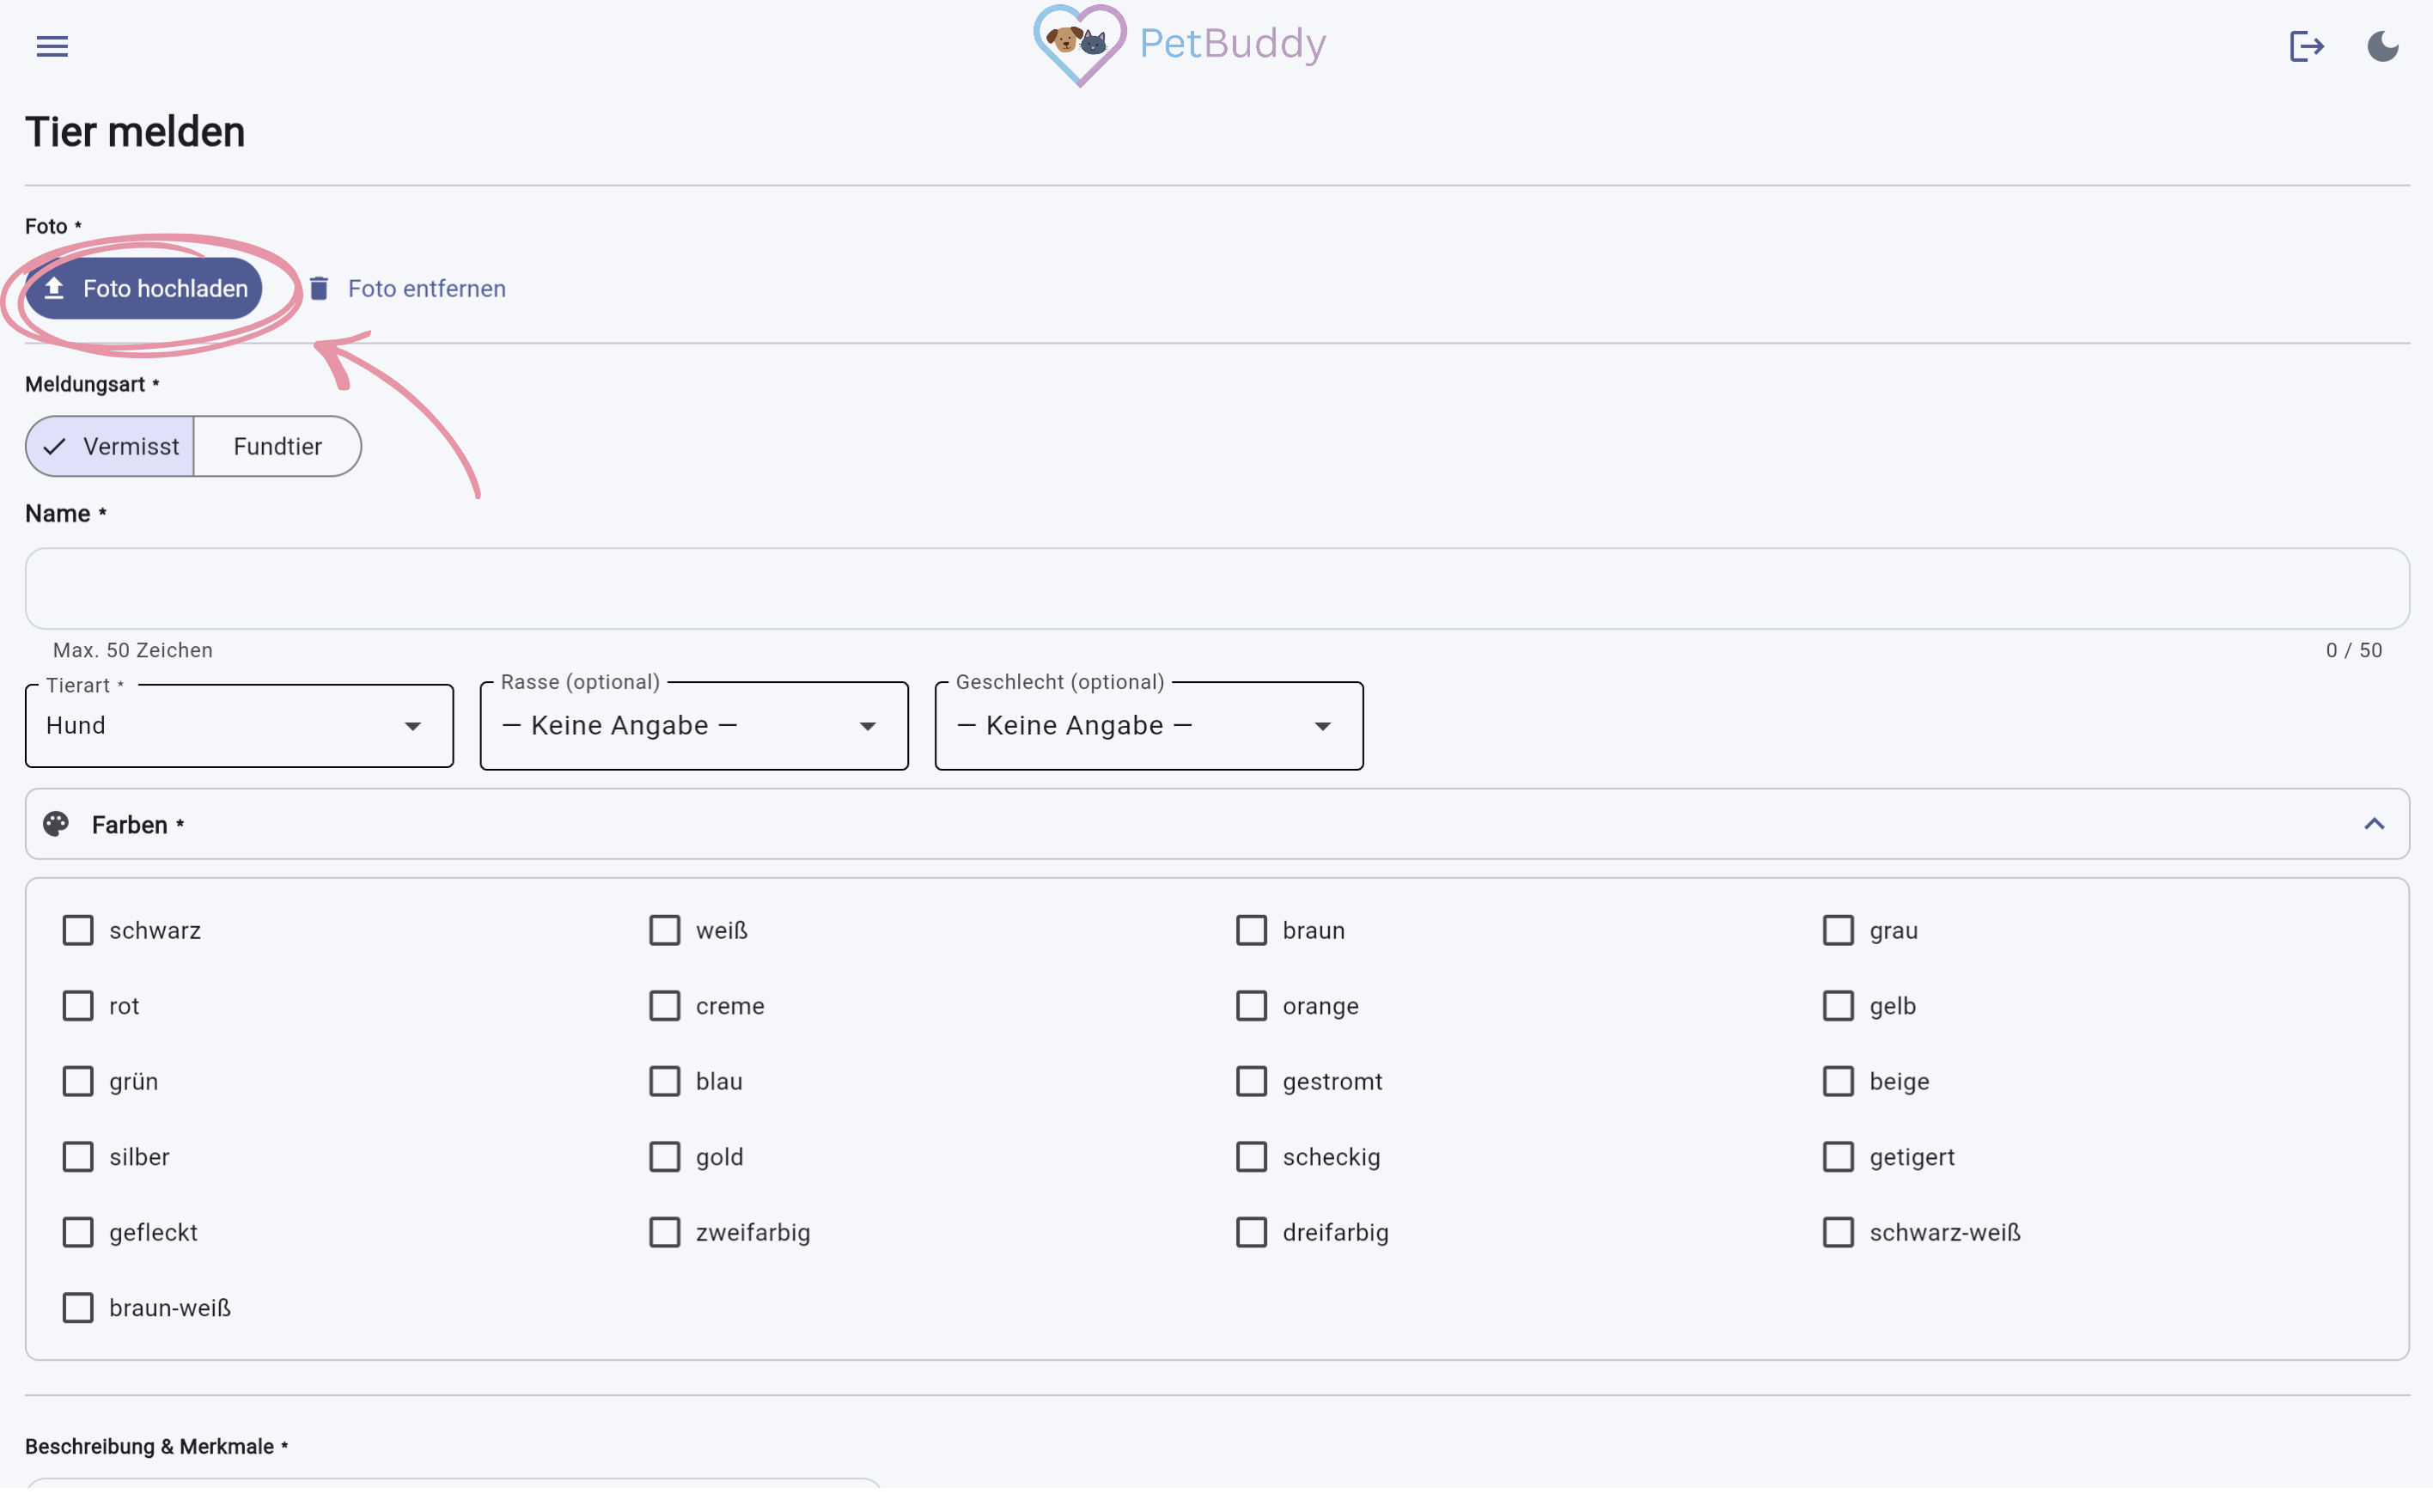This screenshot has height=1512, width=2433.
Task: Open the hamburger navigation menu
Action: [52, 46]
